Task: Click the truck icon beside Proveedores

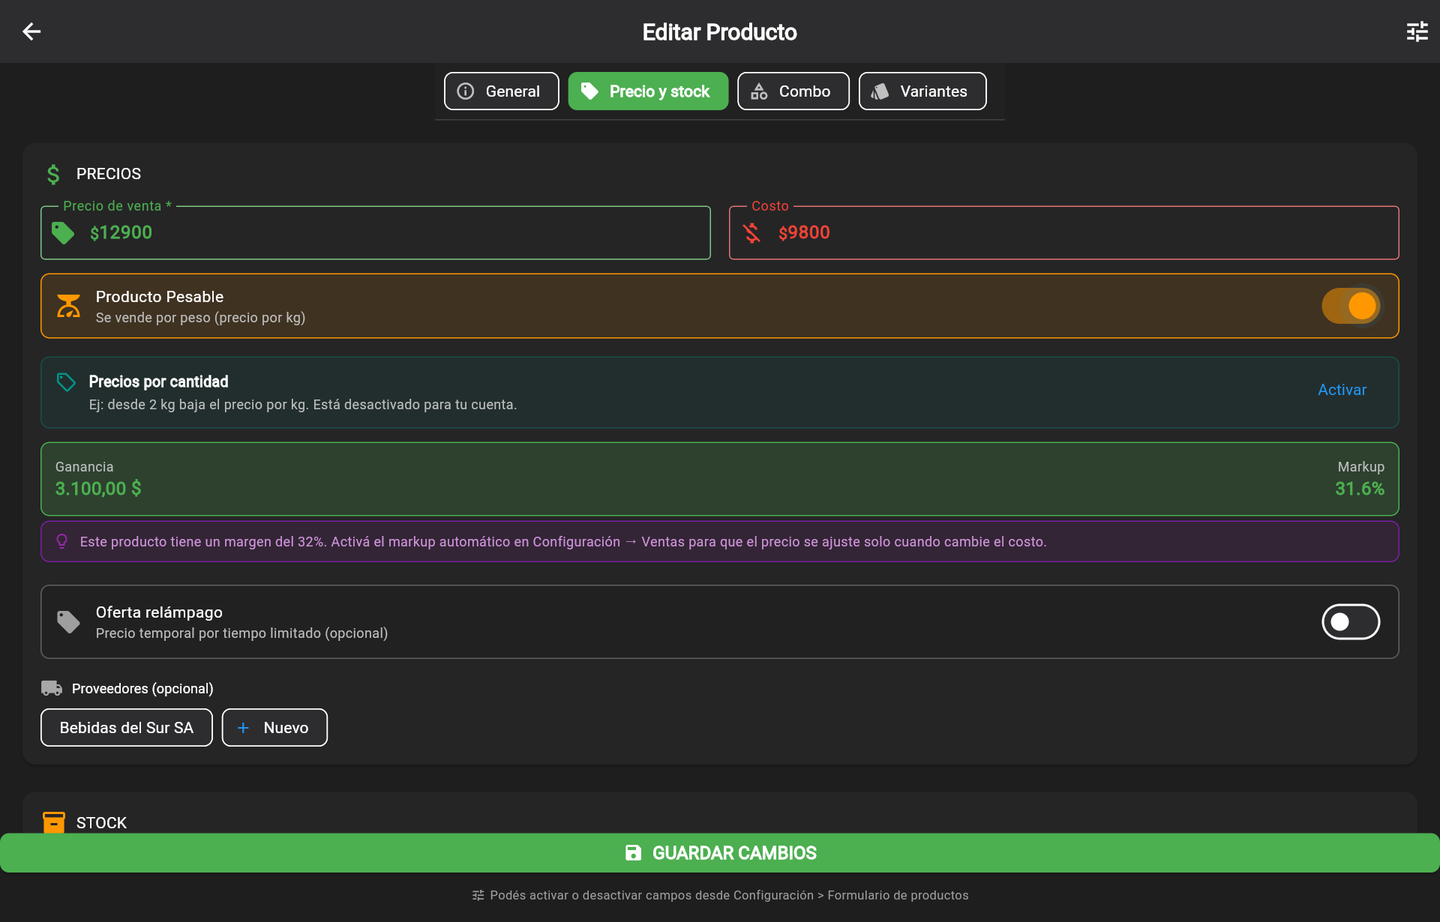Action: [52, 688]
